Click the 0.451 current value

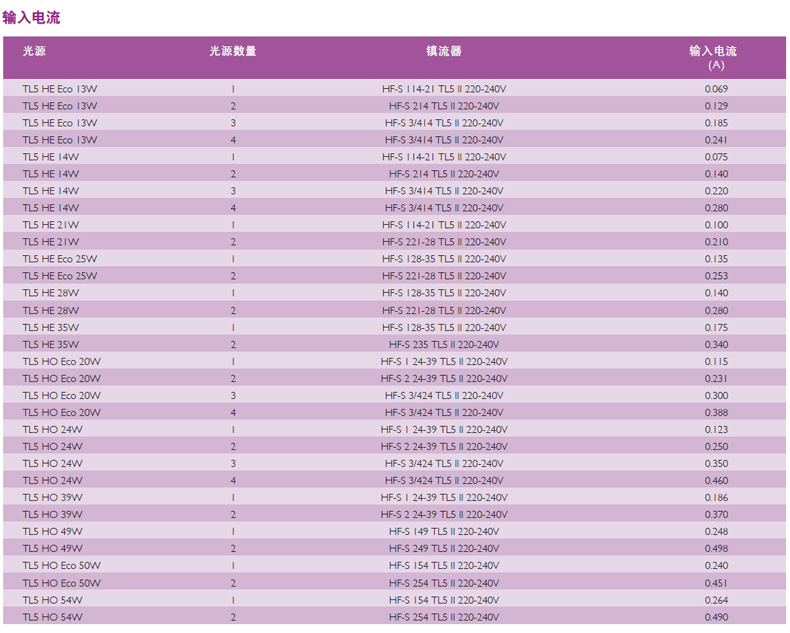(x=715, y=583)
